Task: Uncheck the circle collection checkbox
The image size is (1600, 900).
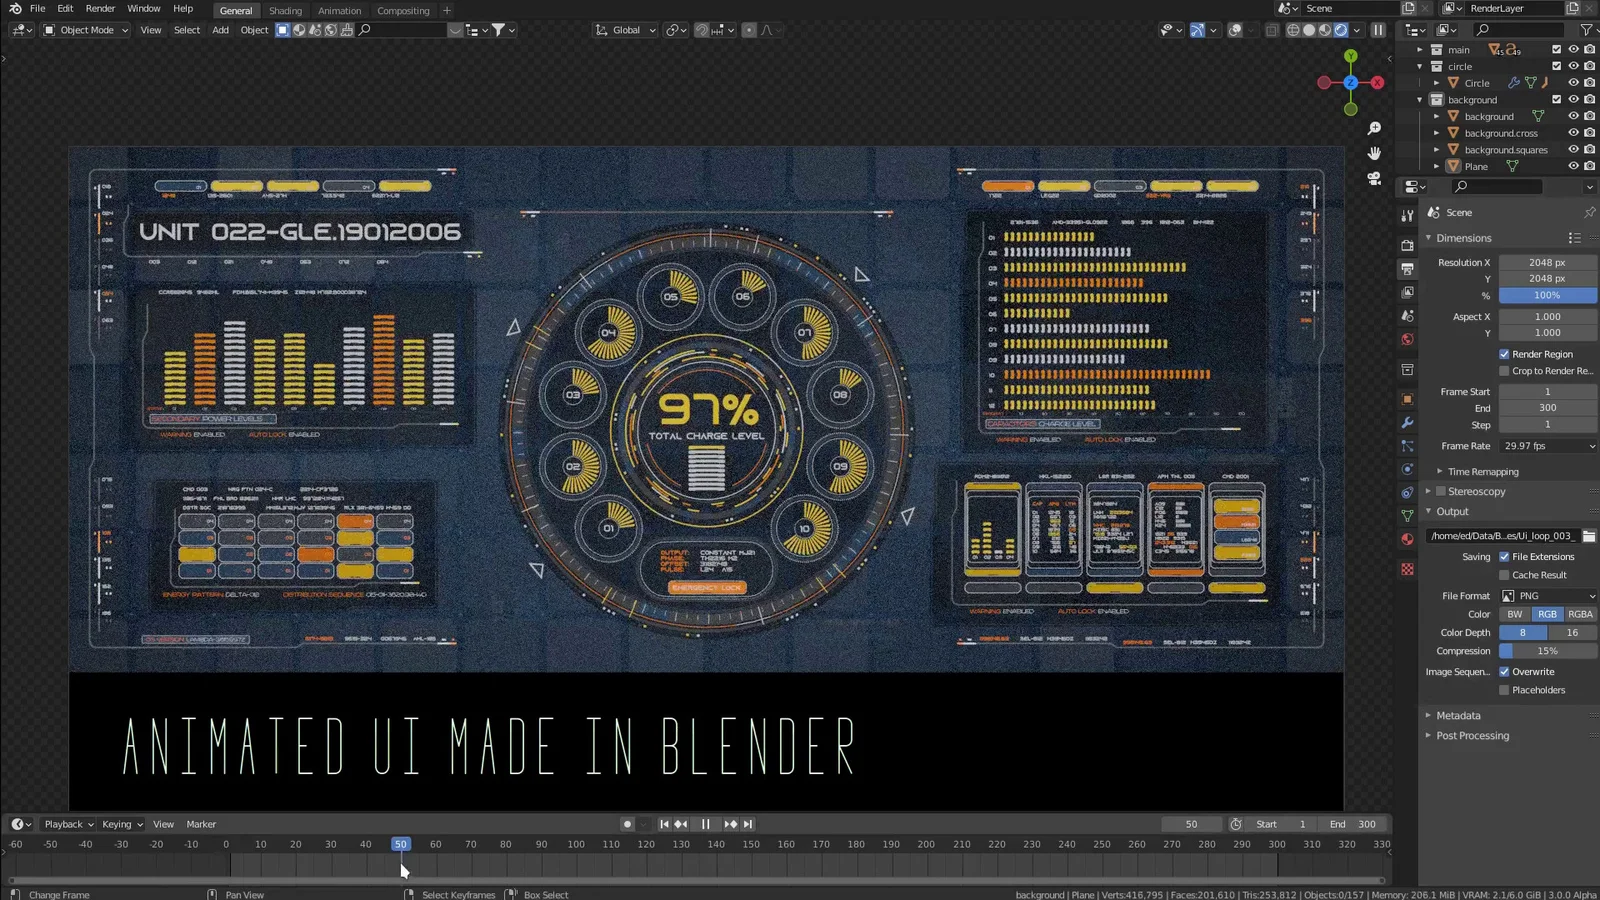Action: pyautogui.click(x=1556, y=66)
